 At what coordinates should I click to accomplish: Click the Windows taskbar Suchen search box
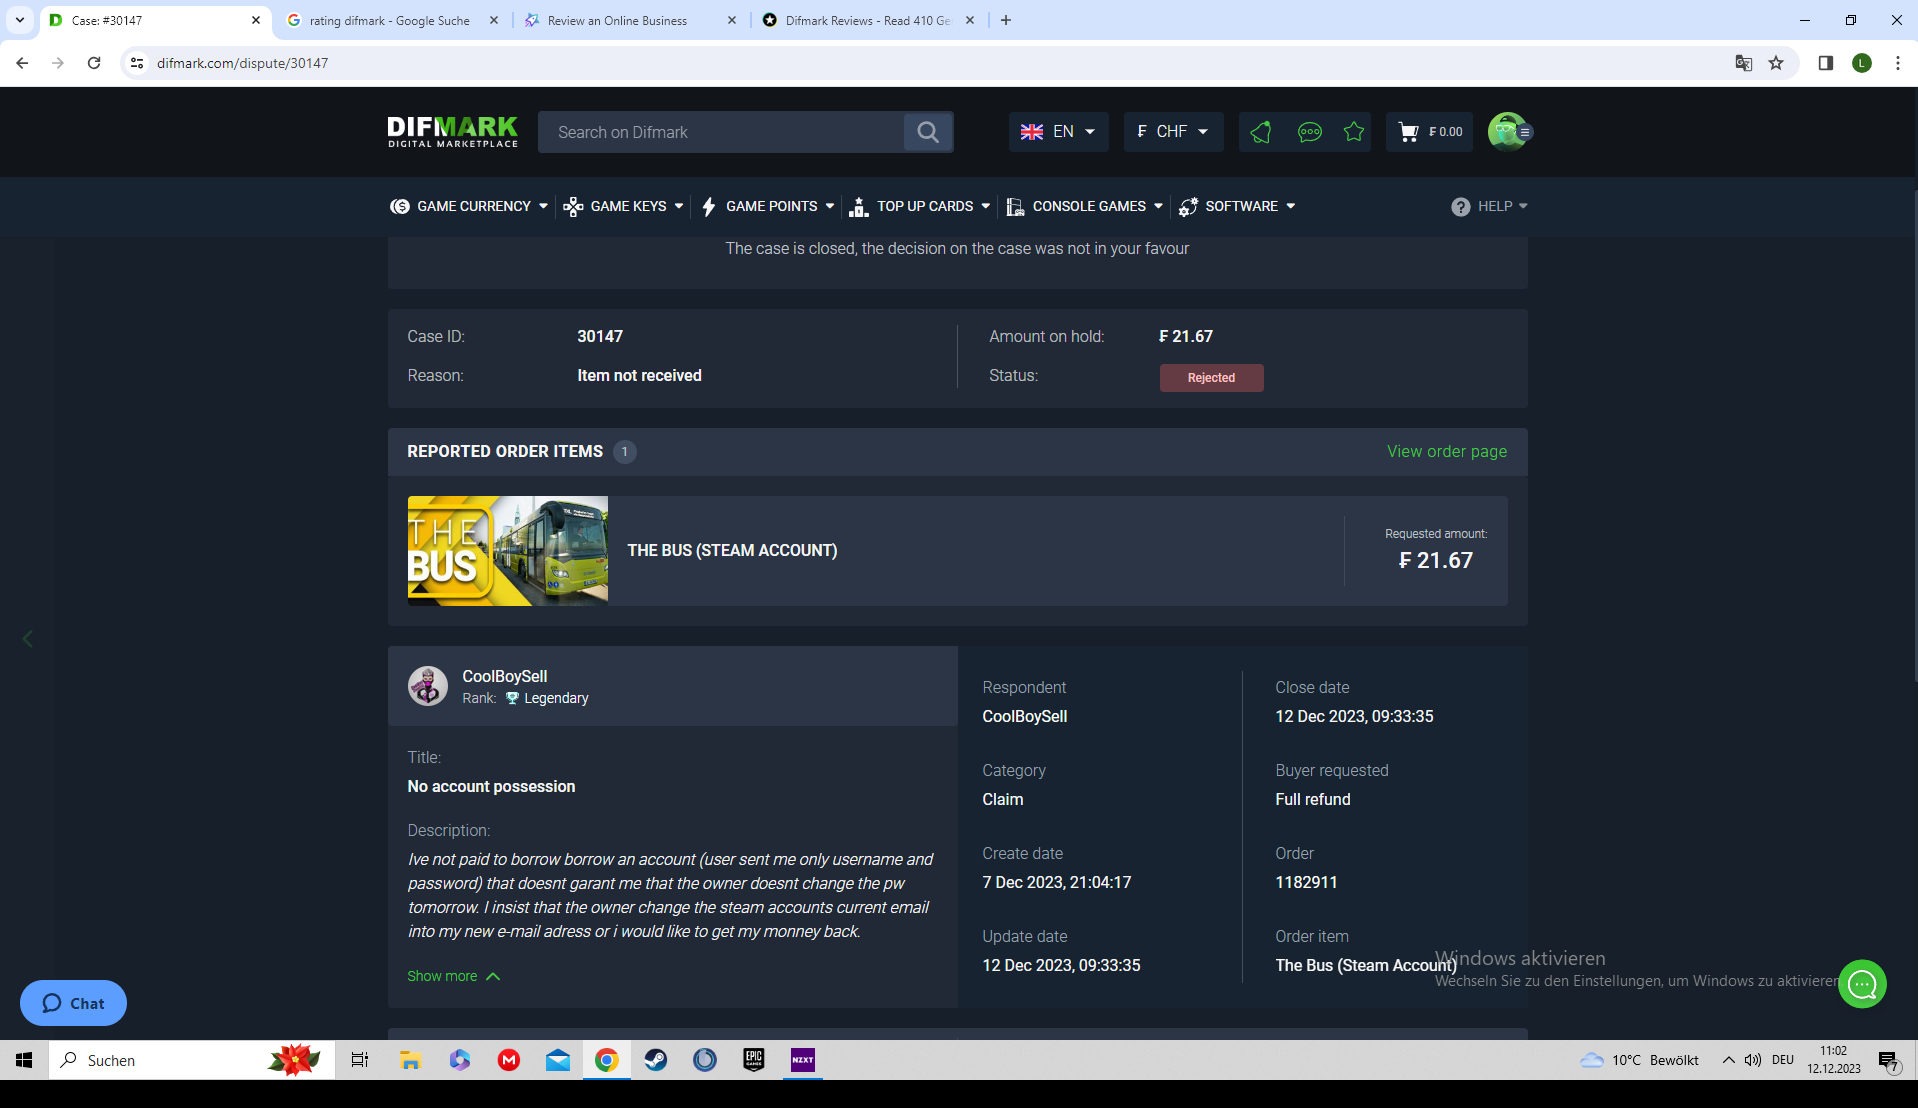191,1060
